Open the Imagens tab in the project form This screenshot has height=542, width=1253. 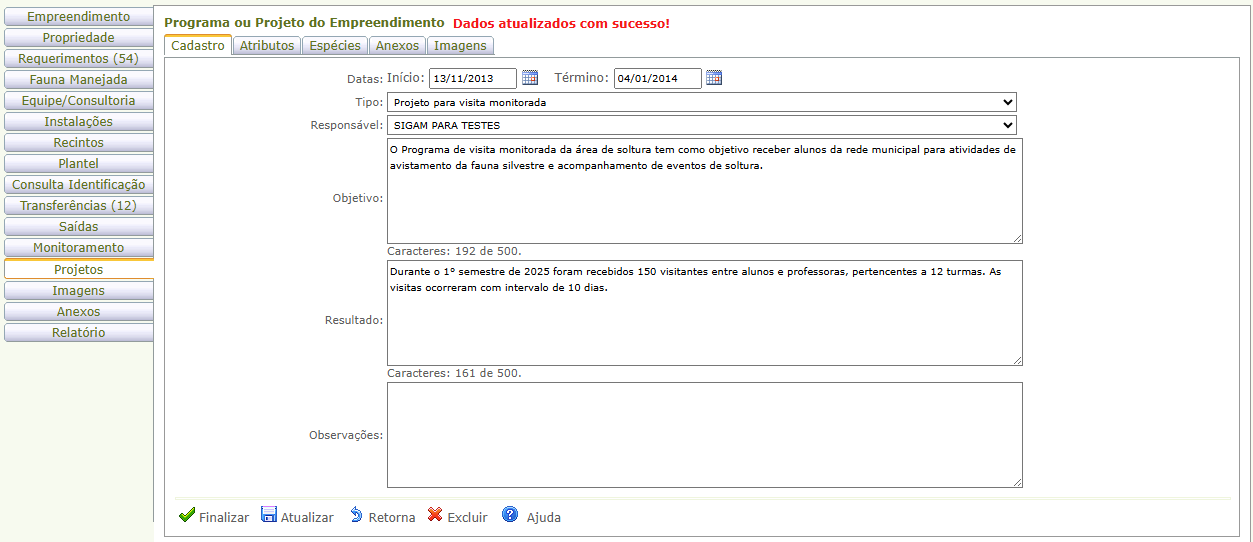460,45
